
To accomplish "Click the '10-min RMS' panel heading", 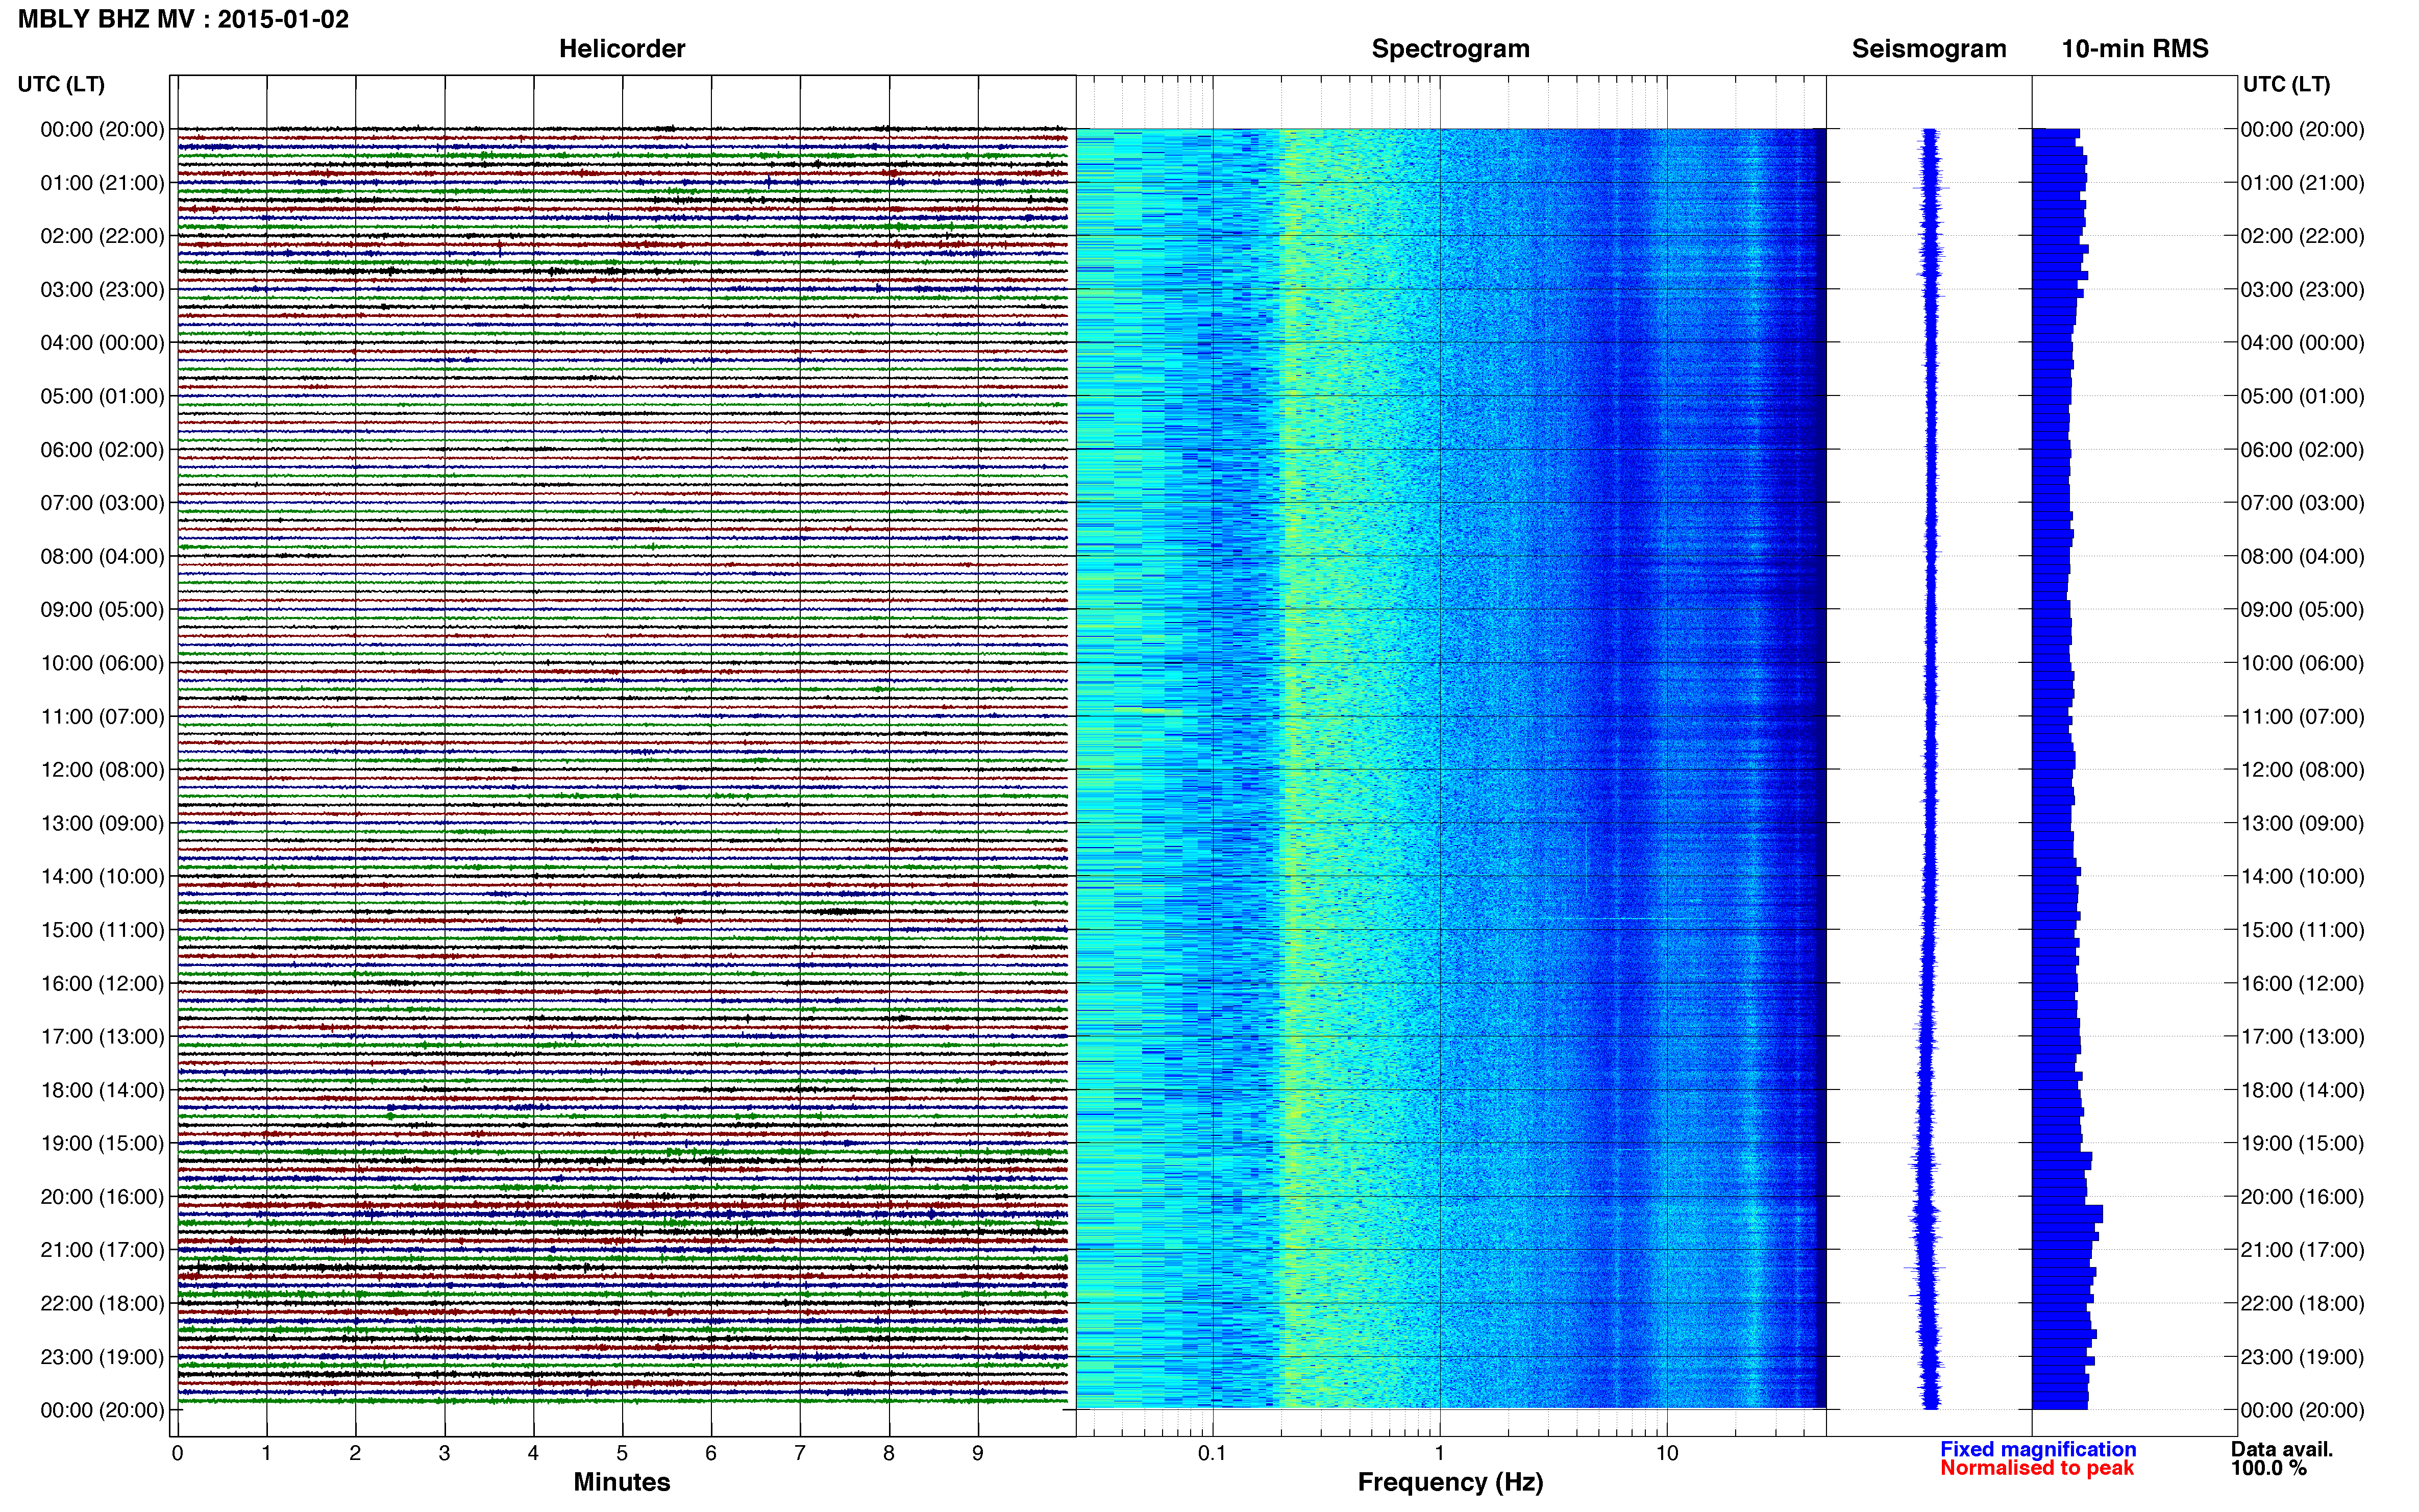I will tap(2135, 49).
